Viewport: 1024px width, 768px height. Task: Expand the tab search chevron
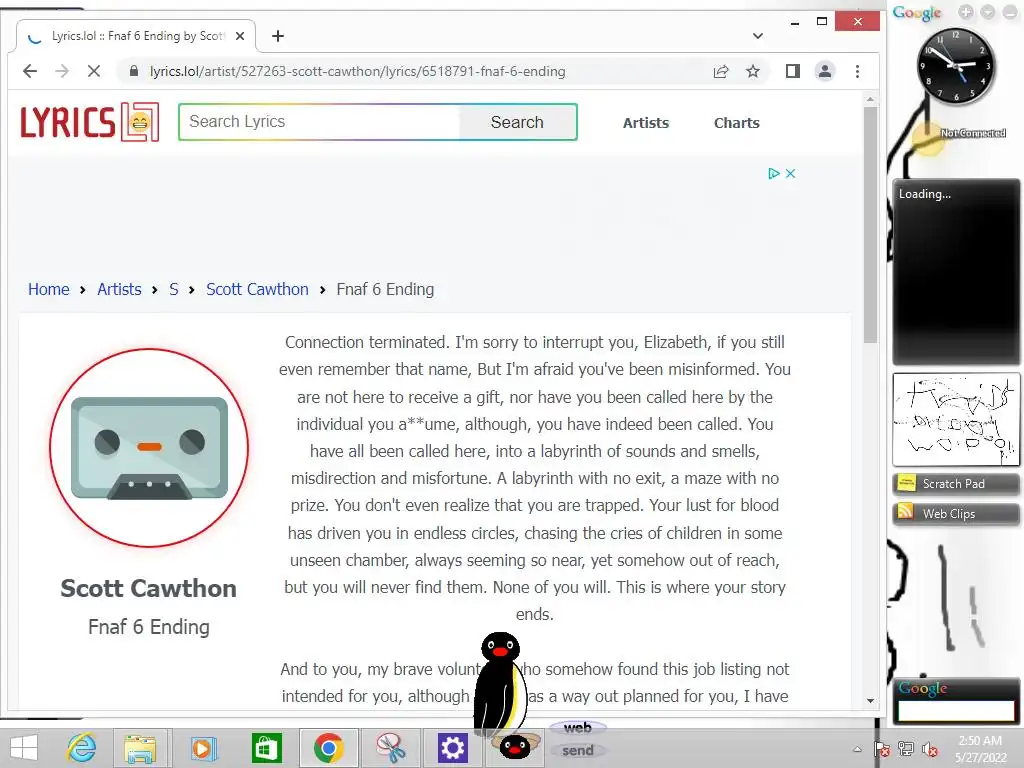pos(758,36)
